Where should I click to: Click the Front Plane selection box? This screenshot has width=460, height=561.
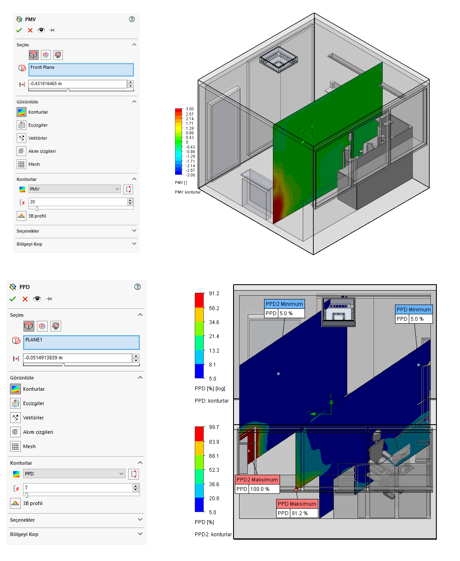81,70
